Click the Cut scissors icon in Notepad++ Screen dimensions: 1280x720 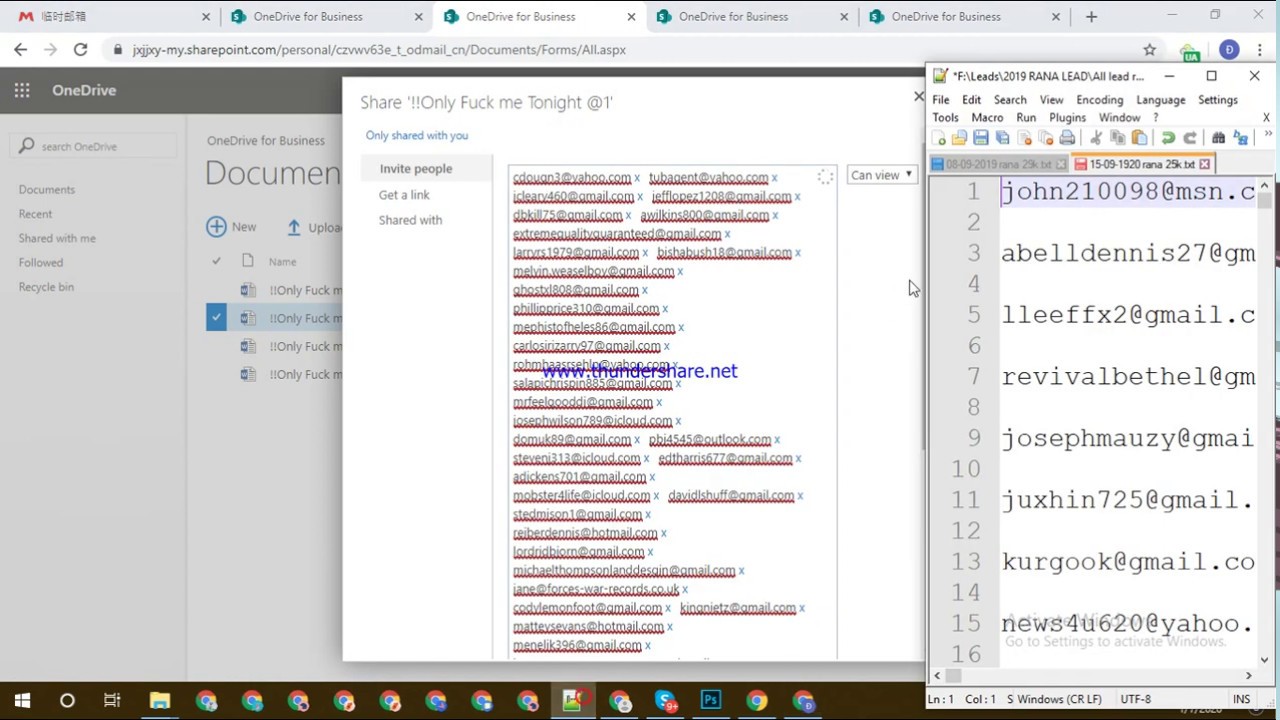pyautogui.click(x=1096, y=138)
